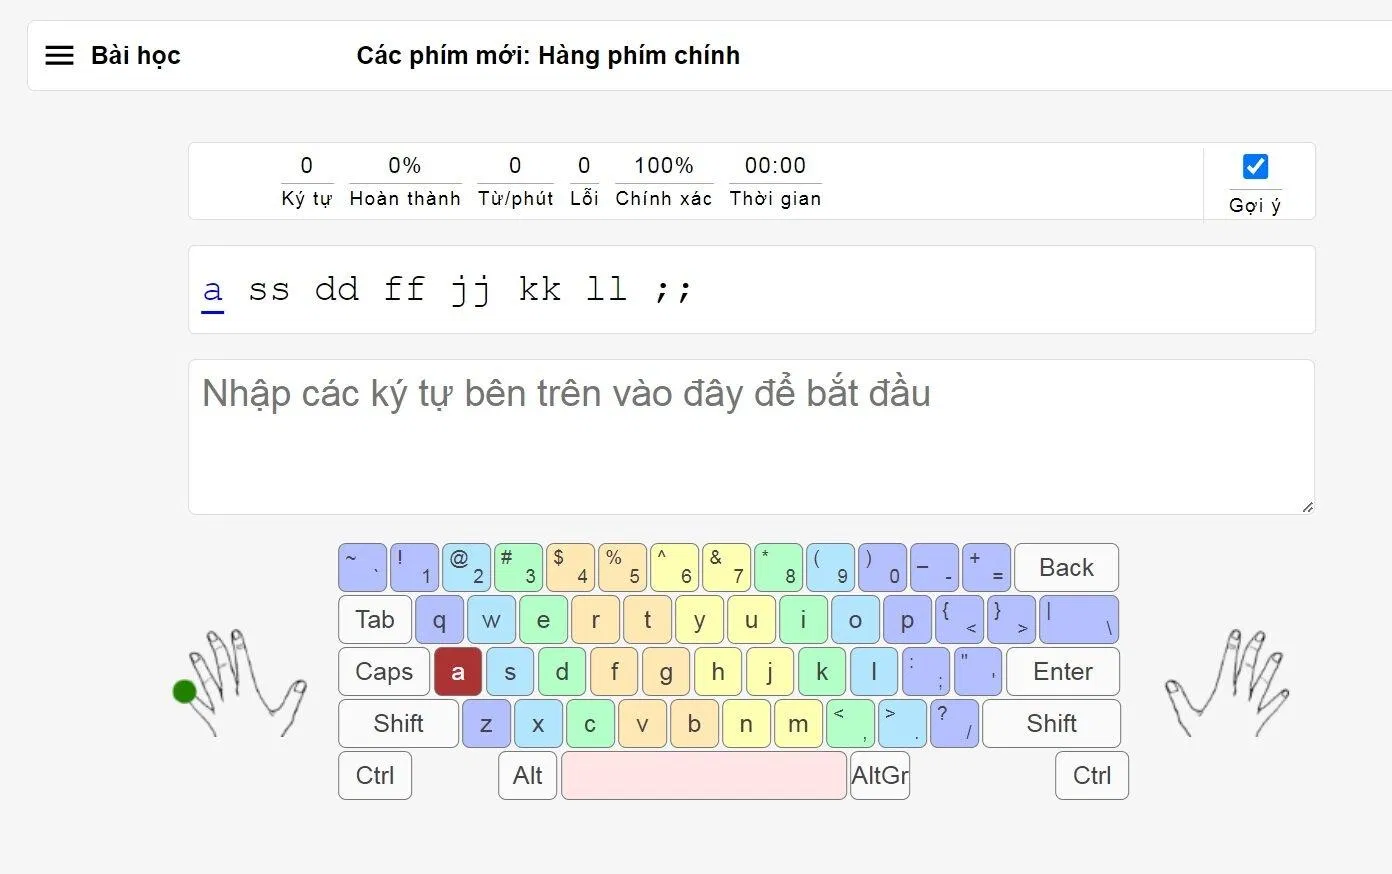
Task: Open lesson list from 'Bài học' header
Action: tap(135, 55)
